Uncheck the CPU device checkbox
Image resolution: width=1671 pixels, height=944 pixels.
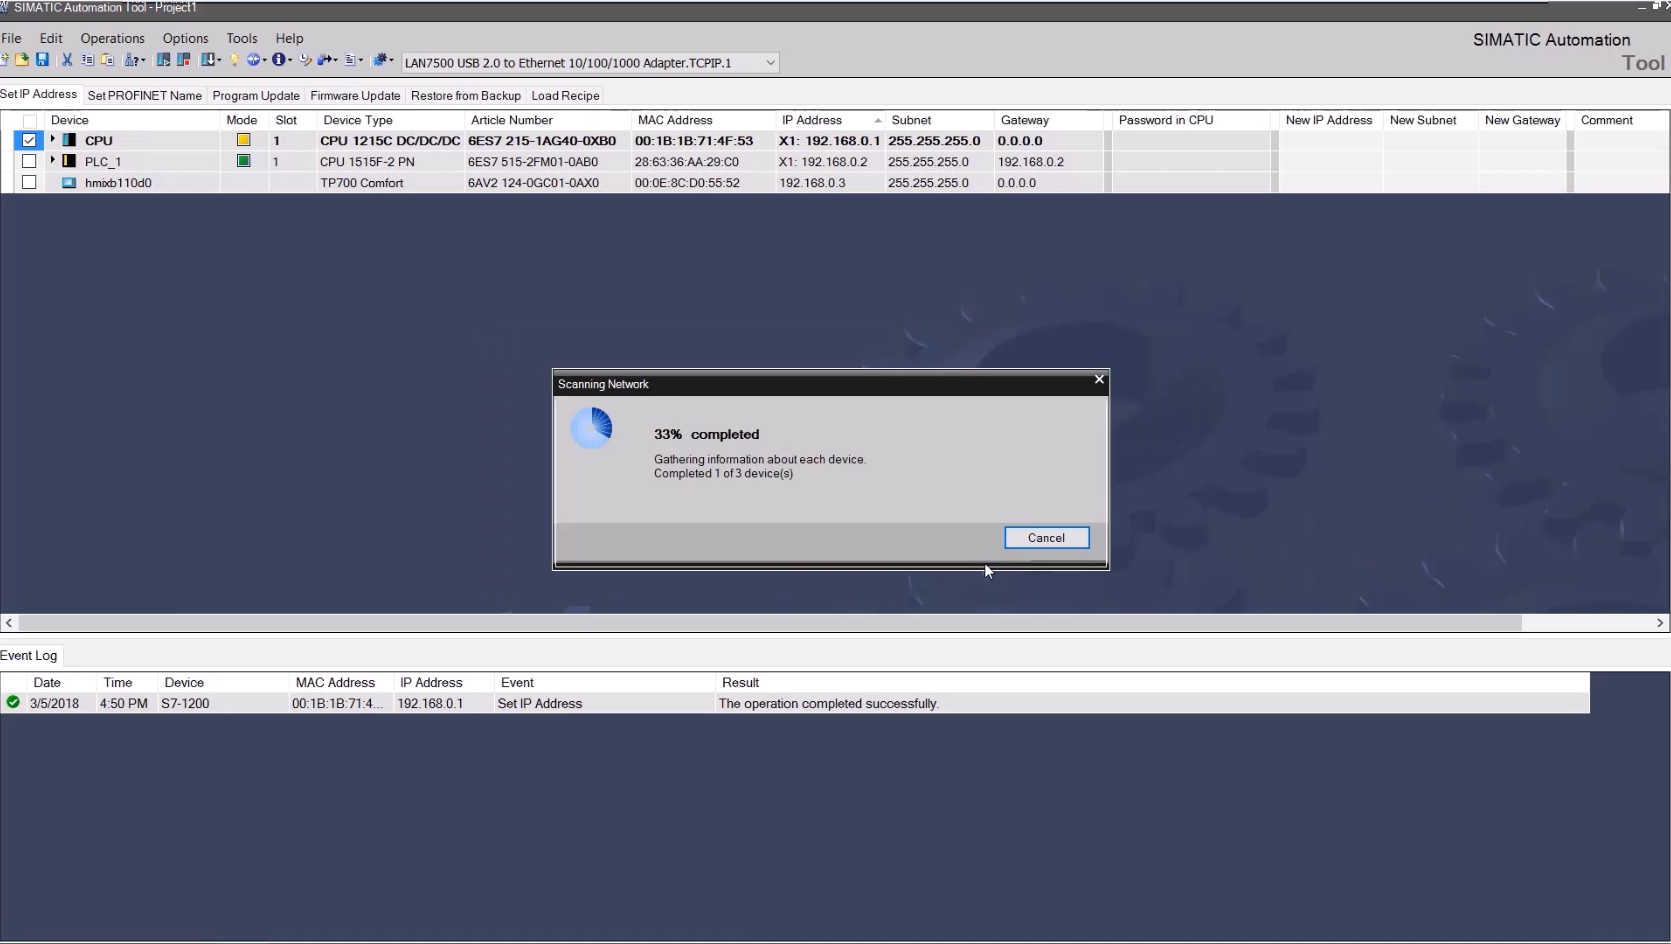[x=29, y=141]
